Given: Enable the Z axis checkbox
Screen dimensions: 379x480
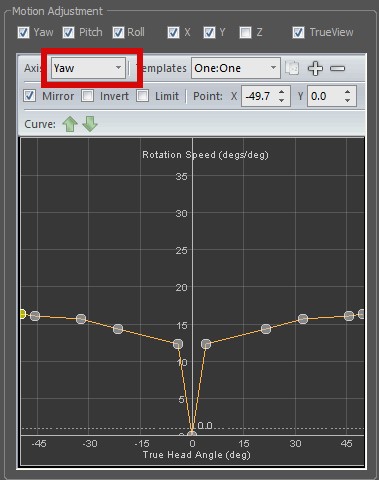Looking at the screenshot, I should 245,33.
